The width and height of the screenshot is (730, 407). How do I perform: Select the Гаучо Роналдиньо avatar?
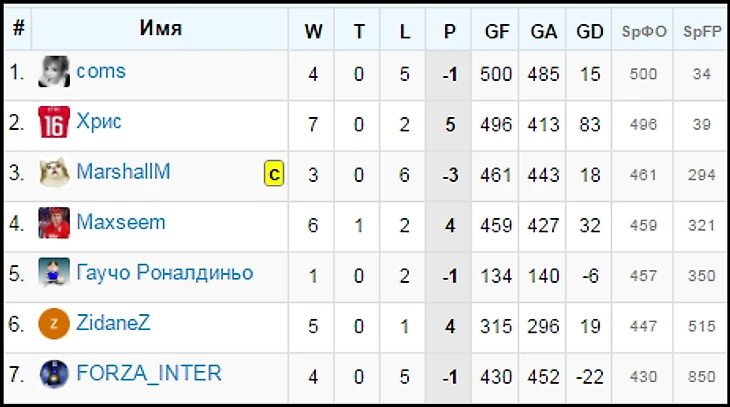(x=54, y=273)
